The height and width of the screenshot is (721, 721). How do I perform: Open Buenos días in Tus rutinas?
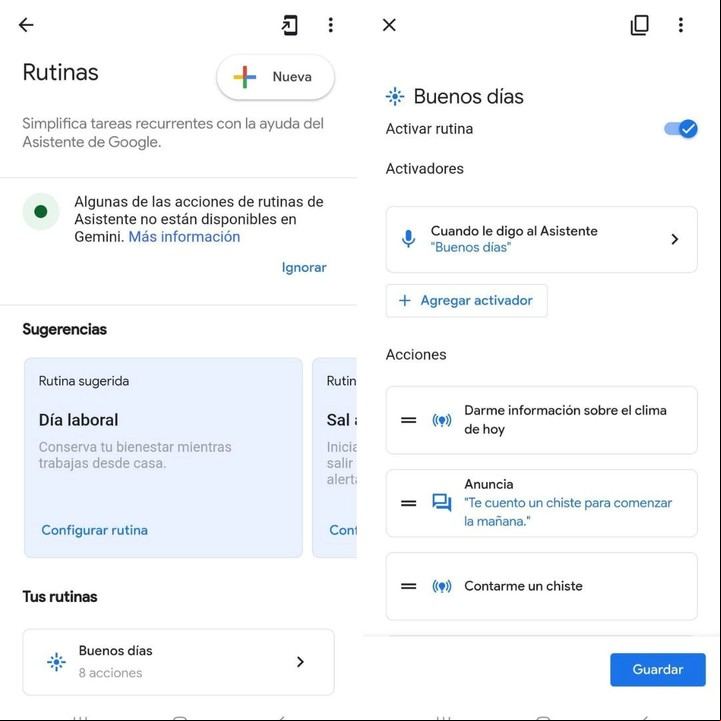point(178,662)
